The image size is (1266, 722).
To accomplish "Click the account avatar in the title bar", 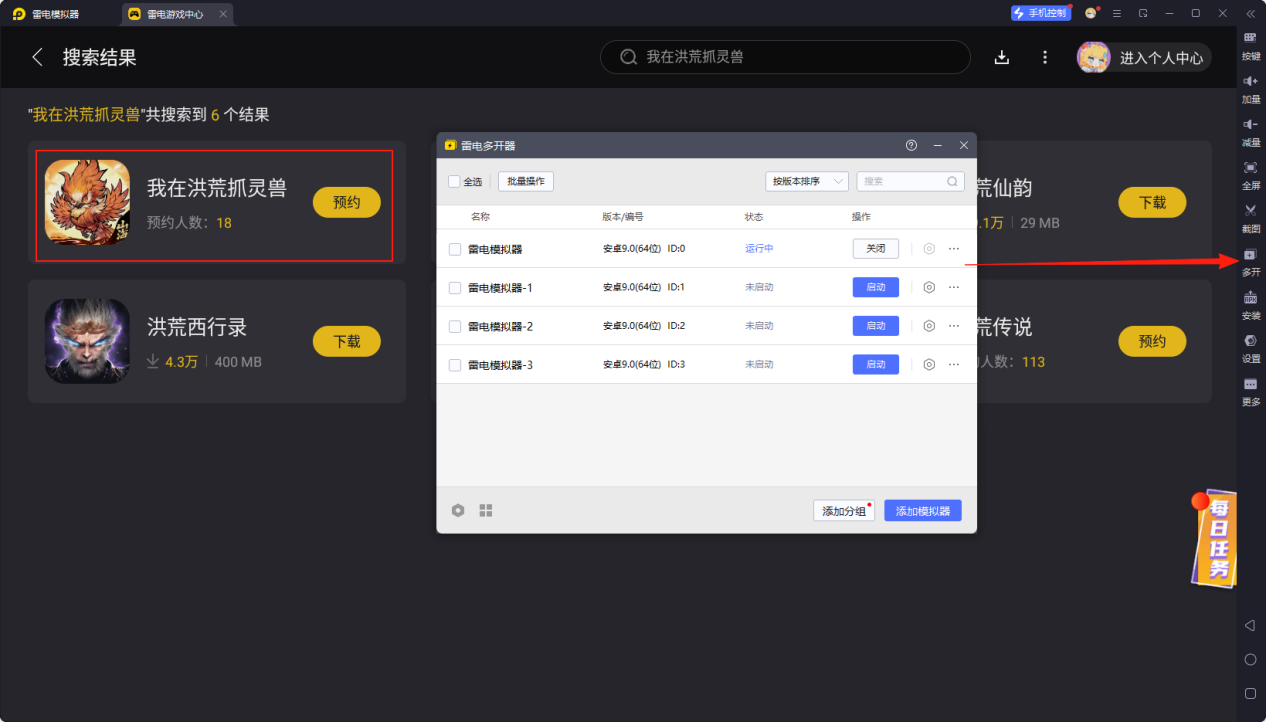I will 1091,13.
